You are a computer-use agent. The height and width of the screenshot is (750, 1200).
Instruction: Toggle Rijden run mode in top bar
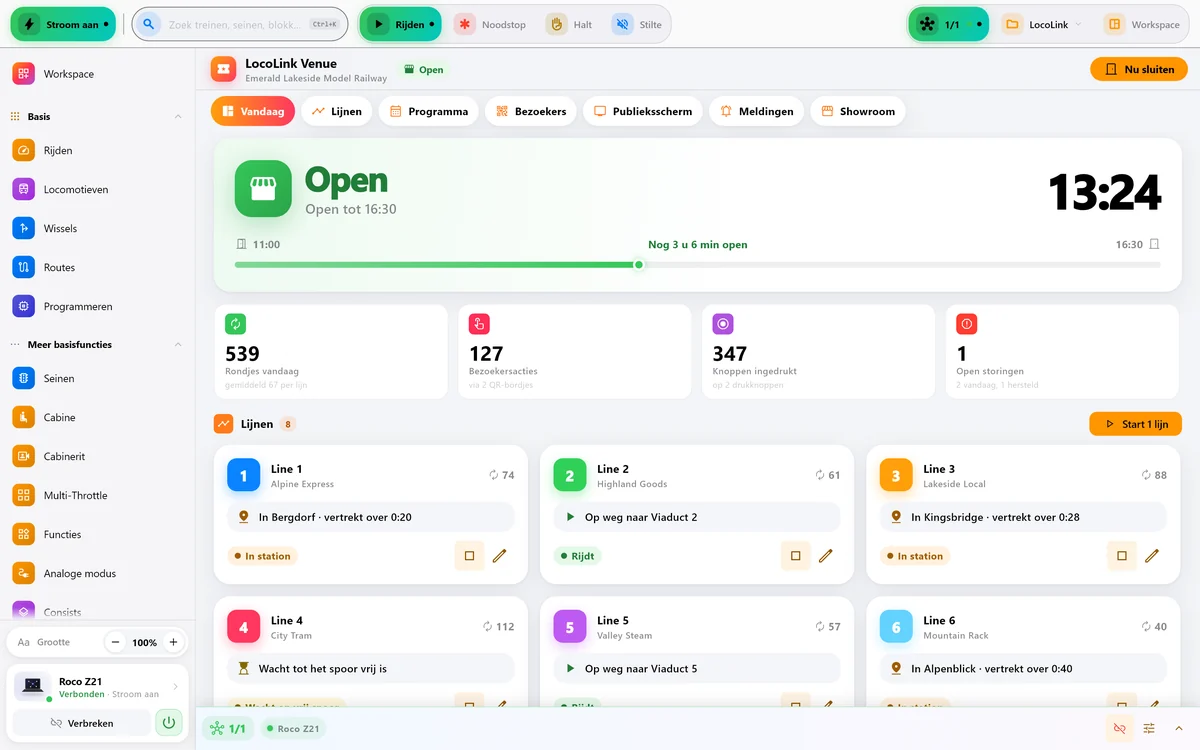pos(400,24)
